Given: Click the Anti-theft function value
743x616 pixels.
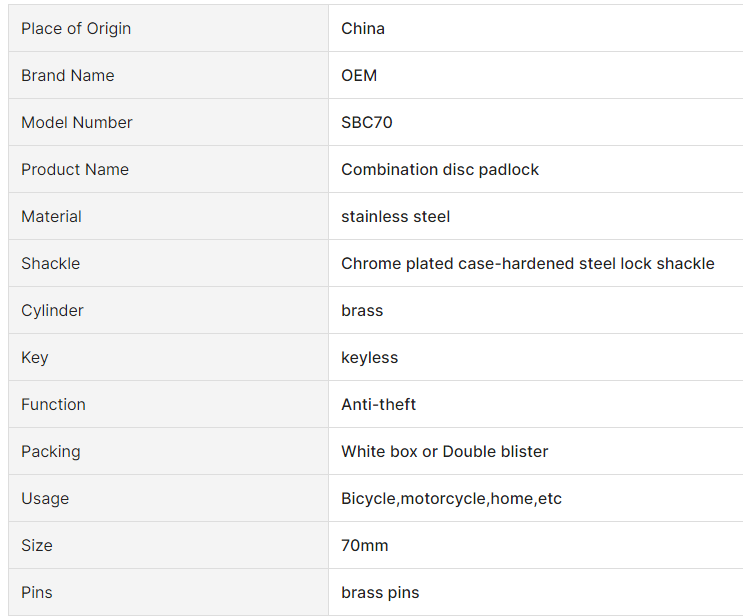Looking at the screenshot, I should click(x=378, y=404).
